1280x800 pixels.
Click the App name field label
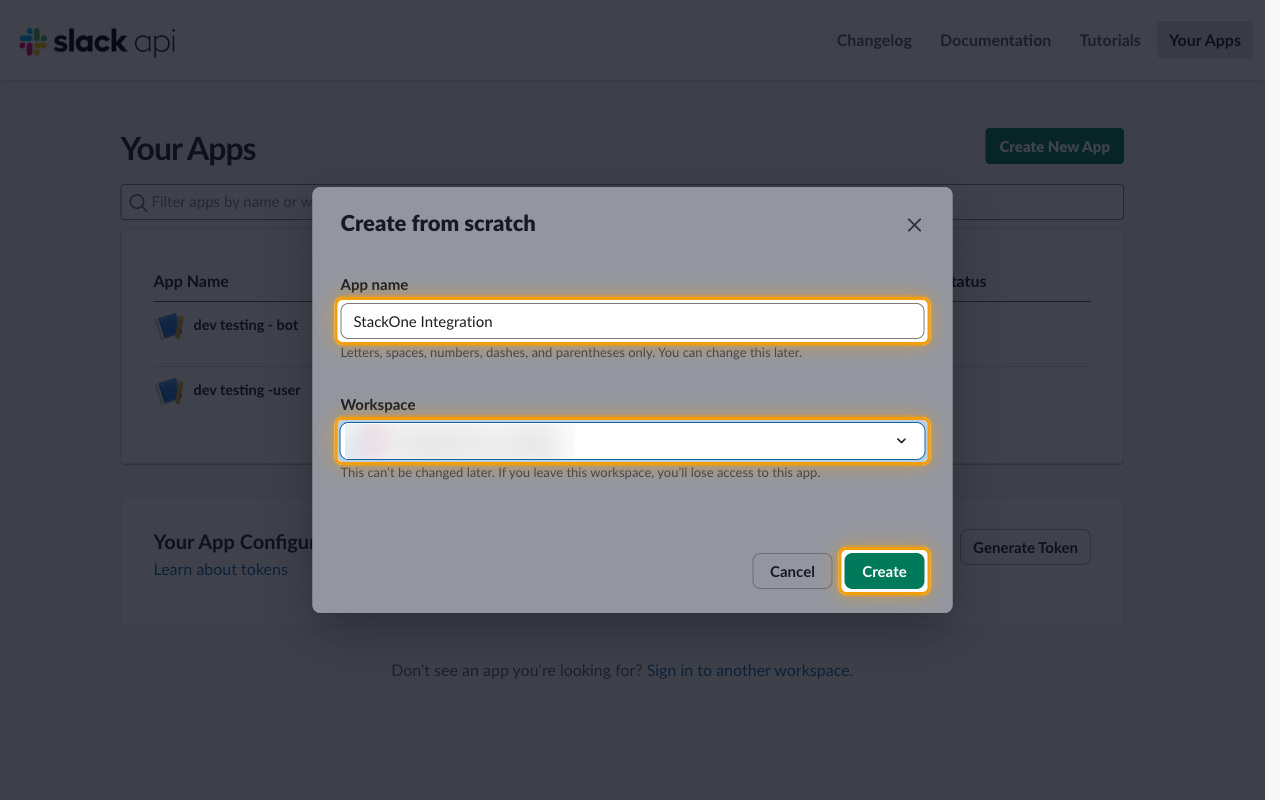[x=374, y=284]
